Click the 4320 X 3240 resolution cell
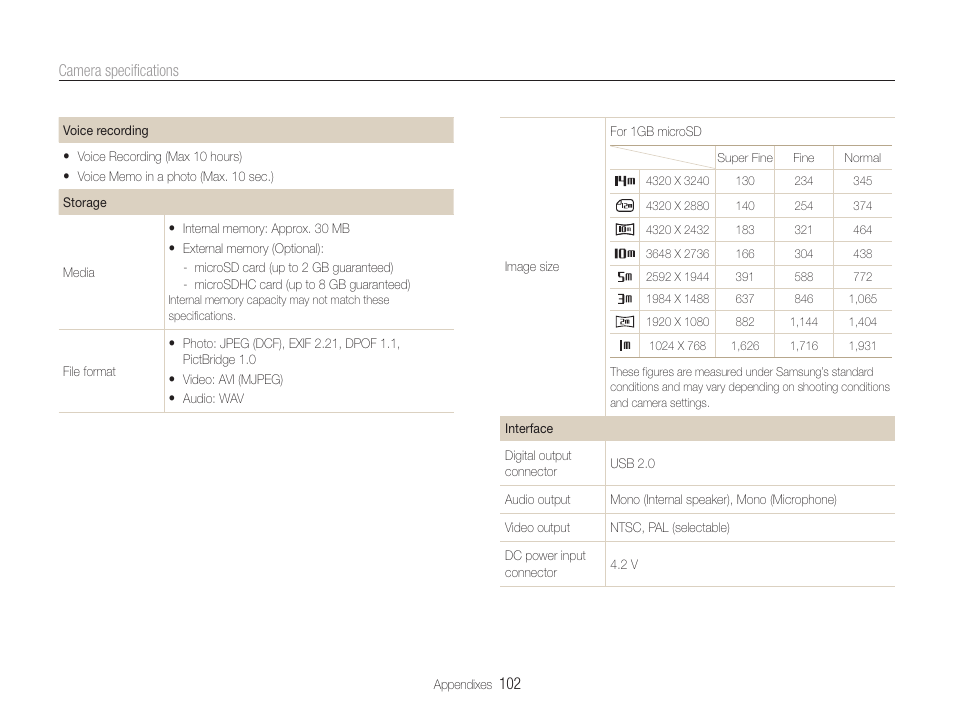Screen dimensions: 954x720 (677, 181)
